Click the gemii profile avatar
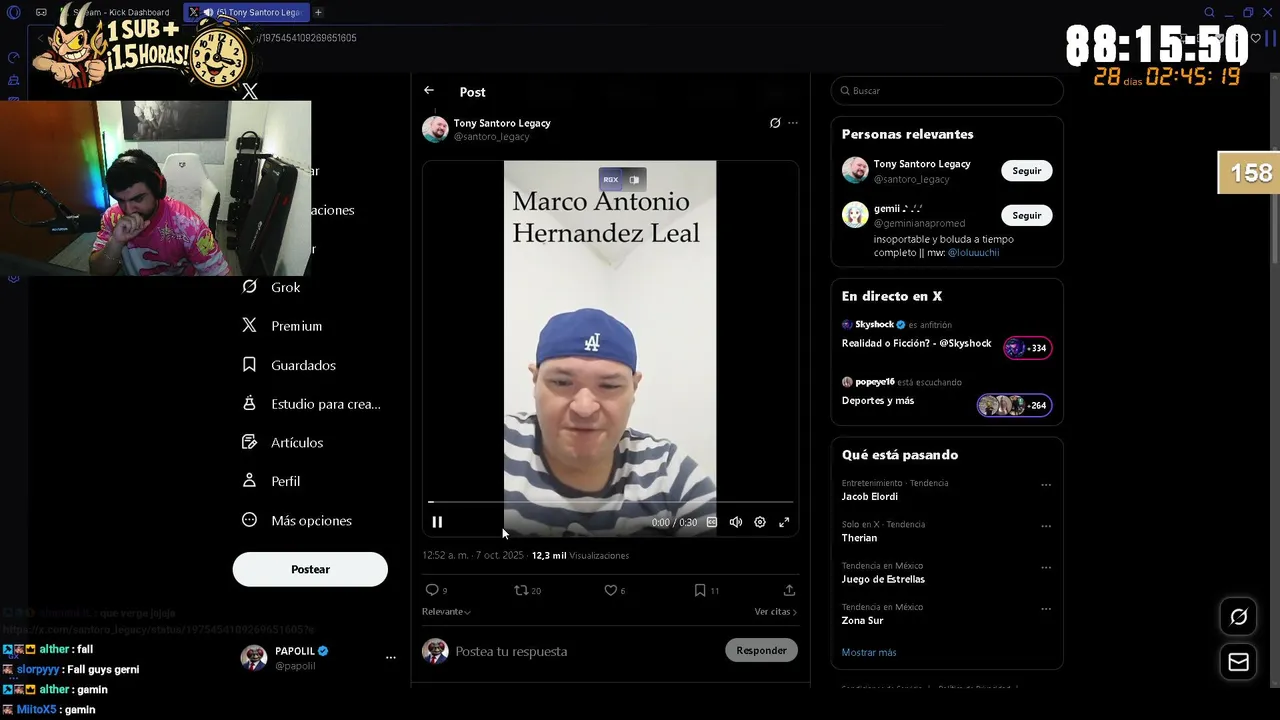The height and width of the screenshot is (720, 1280). point(855,215)
